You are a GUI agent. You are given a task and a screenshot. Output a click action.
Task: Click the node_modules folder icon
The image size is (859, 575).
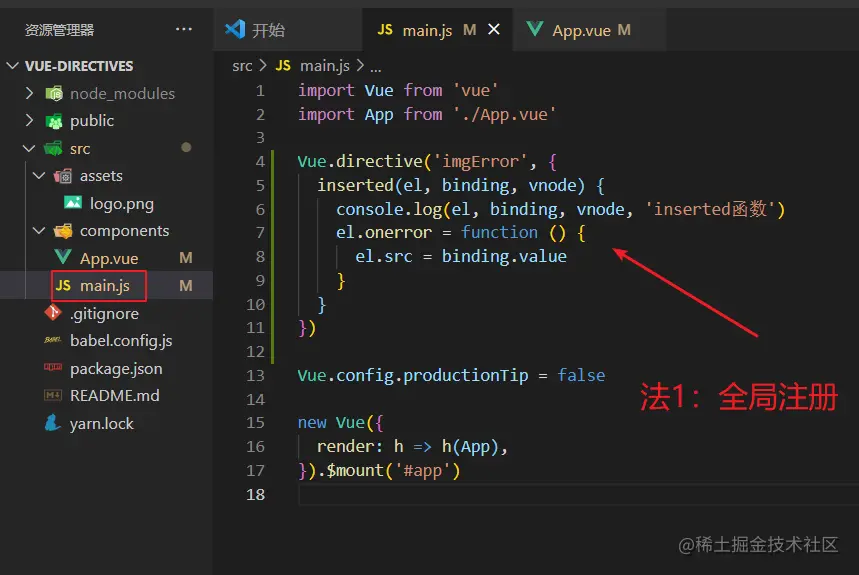click(54, 94)
